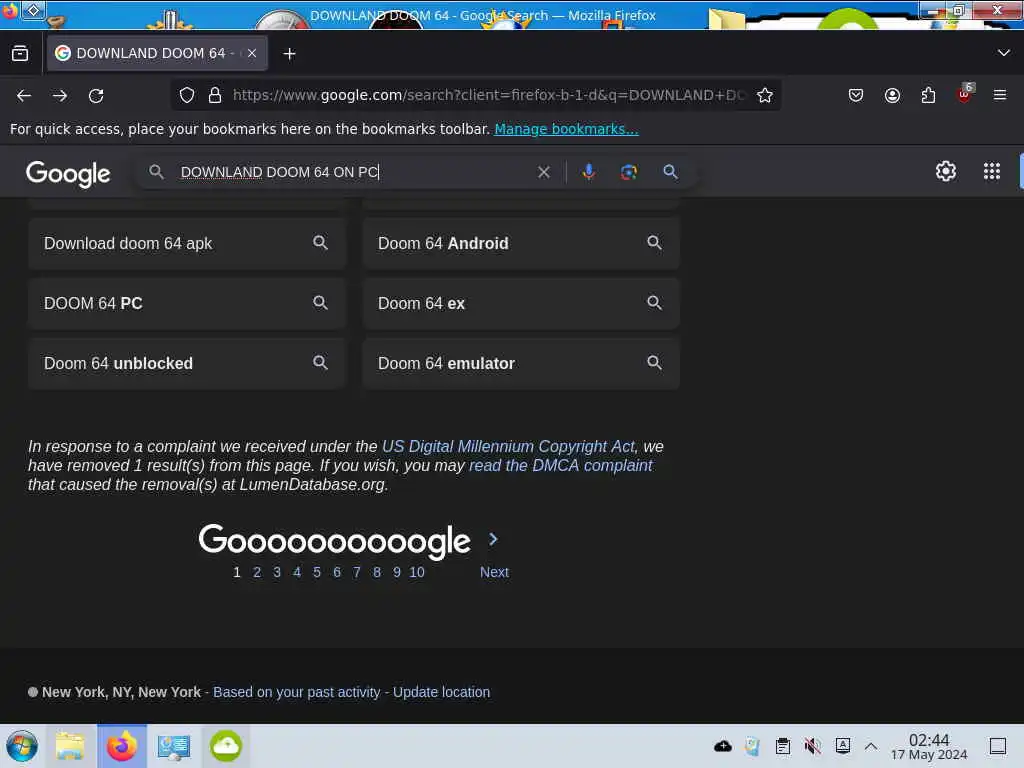Search related: Doom 64 Android
The width and height of the screenshot is (1024, 768).
click(521, 243)
